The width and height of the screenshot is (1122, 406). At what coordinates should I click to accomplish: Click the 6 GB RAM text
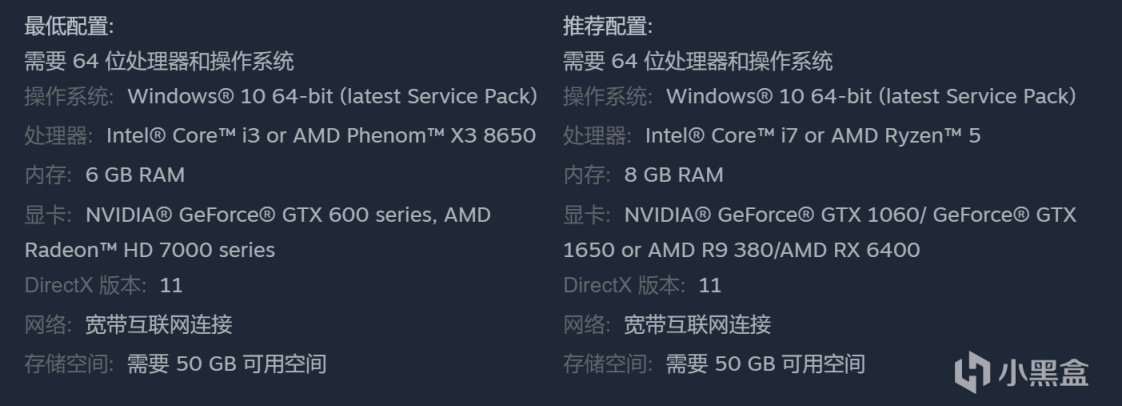135,175
